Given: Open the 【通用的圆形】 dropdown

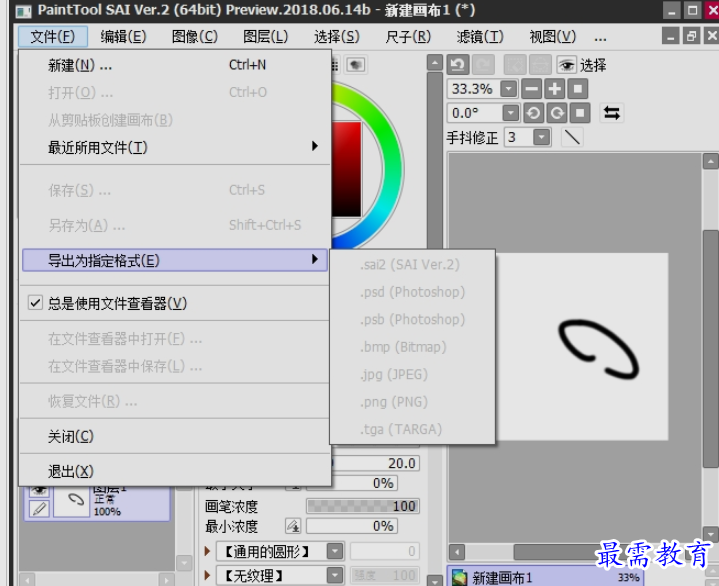Looking at the screenshot, I should pos(335,551).
